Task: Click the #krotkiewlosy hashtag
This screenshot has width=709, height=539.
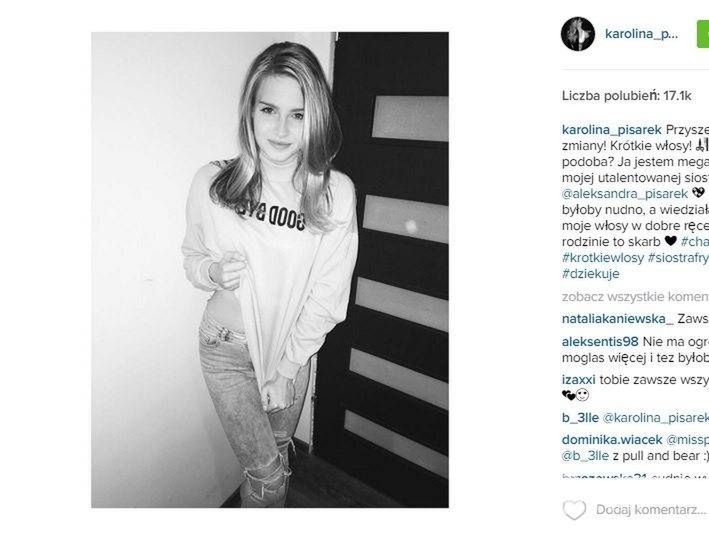Action: (x=603, y=258)
